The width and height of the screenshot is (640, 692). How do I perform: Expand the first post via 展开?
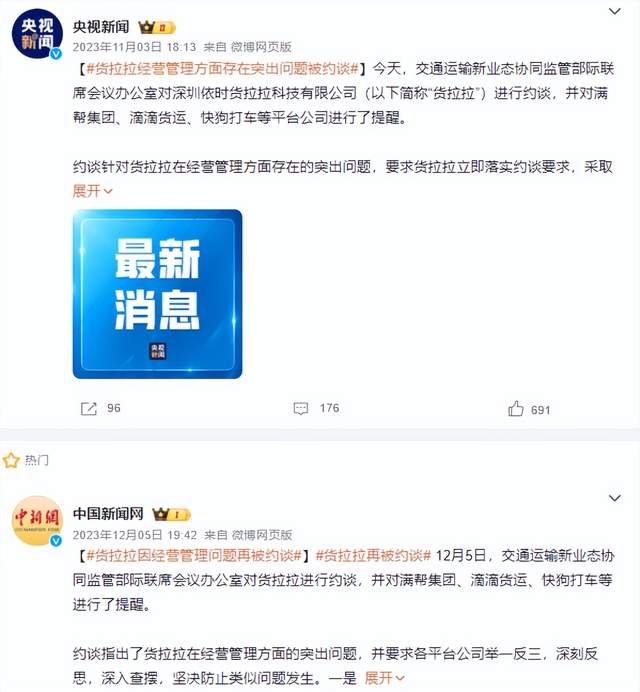(93, 191)
